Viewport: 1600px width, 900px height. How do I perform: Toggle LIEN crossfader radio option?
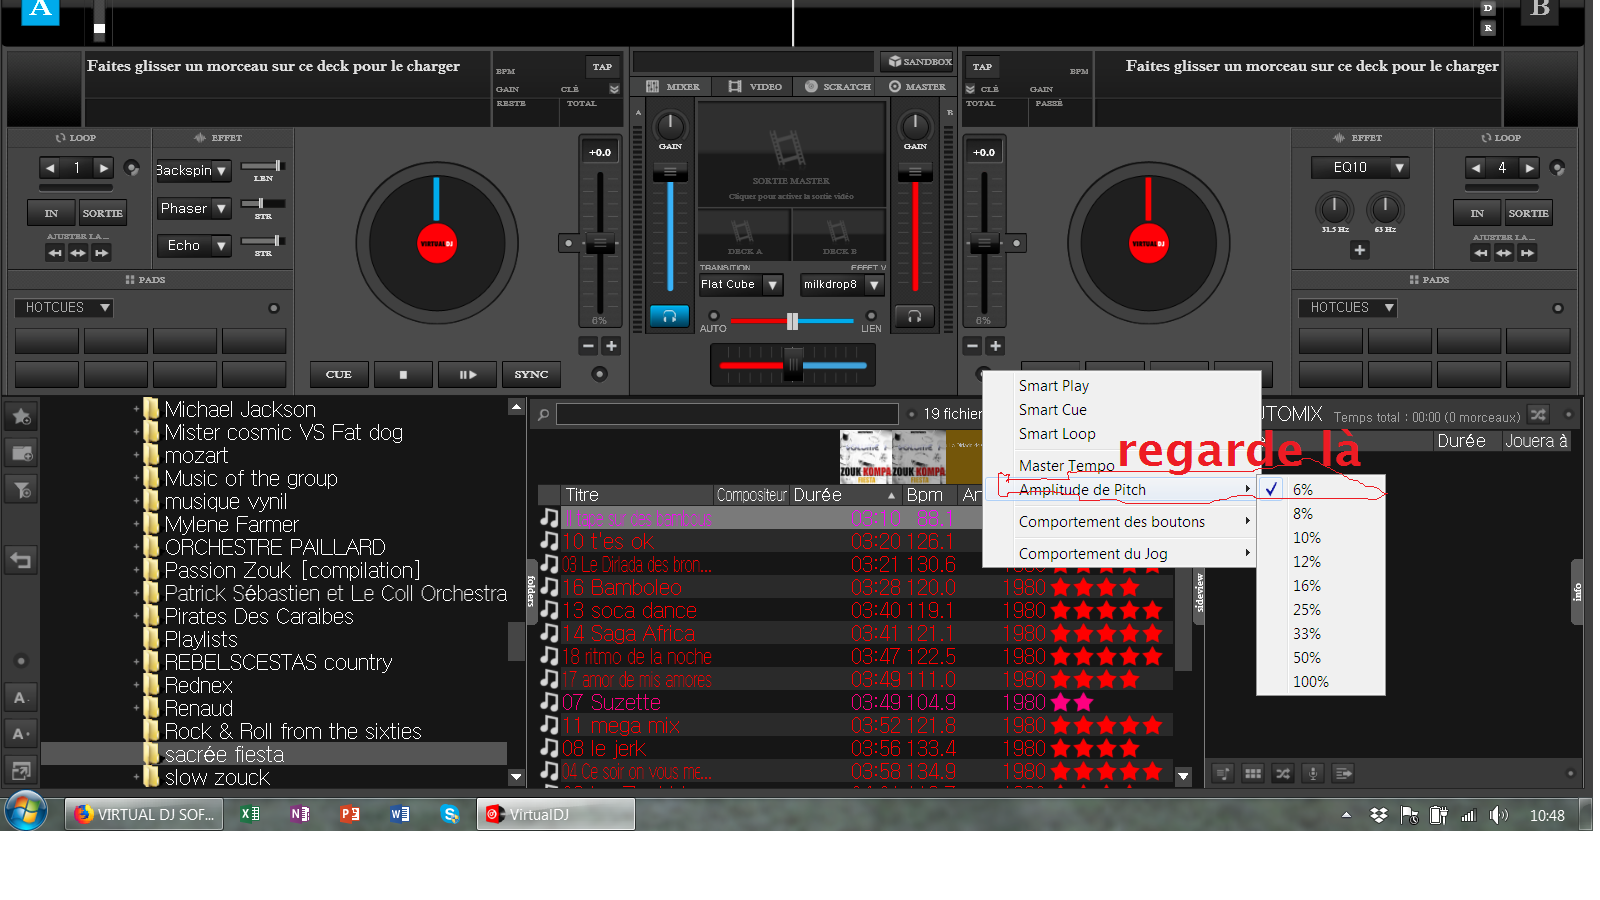(871, 316)
